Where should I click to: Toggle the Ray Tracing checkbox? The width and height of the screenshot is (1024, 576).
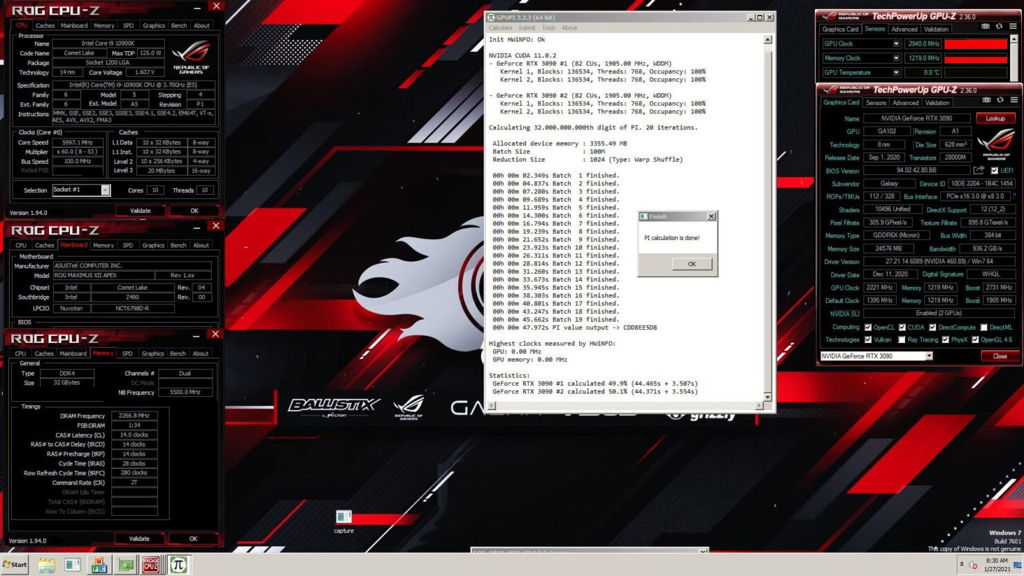pos(902,340)
